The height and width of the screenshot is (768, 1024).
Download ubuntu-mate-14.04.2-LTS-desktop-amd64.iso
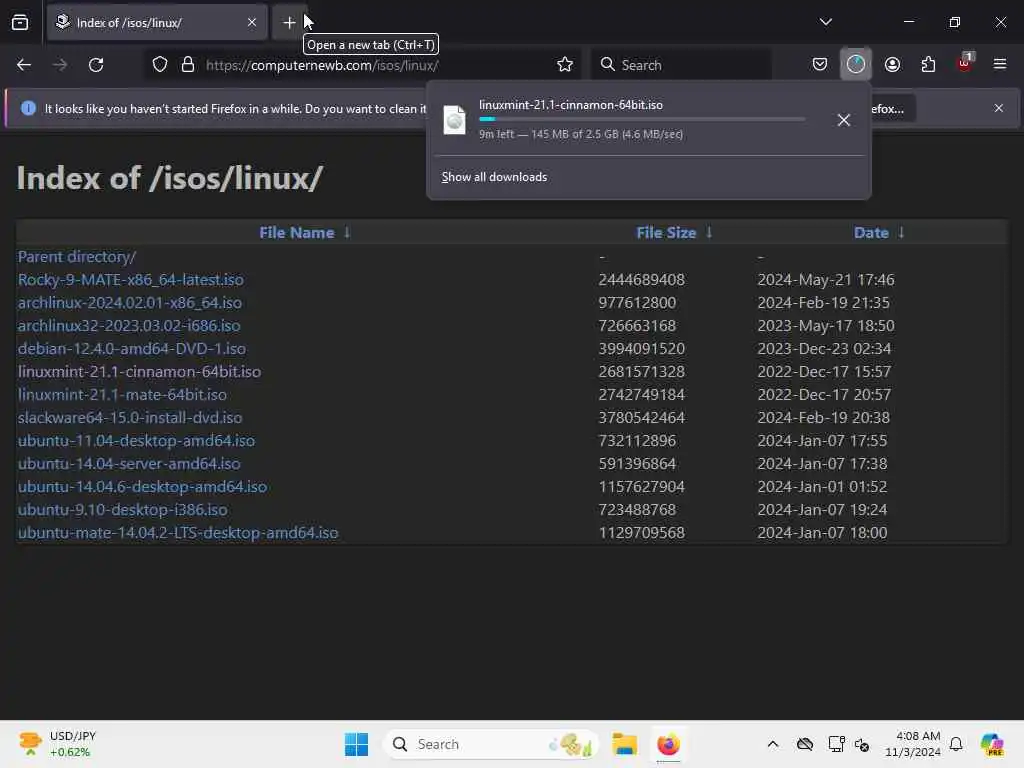click(178, 532)
